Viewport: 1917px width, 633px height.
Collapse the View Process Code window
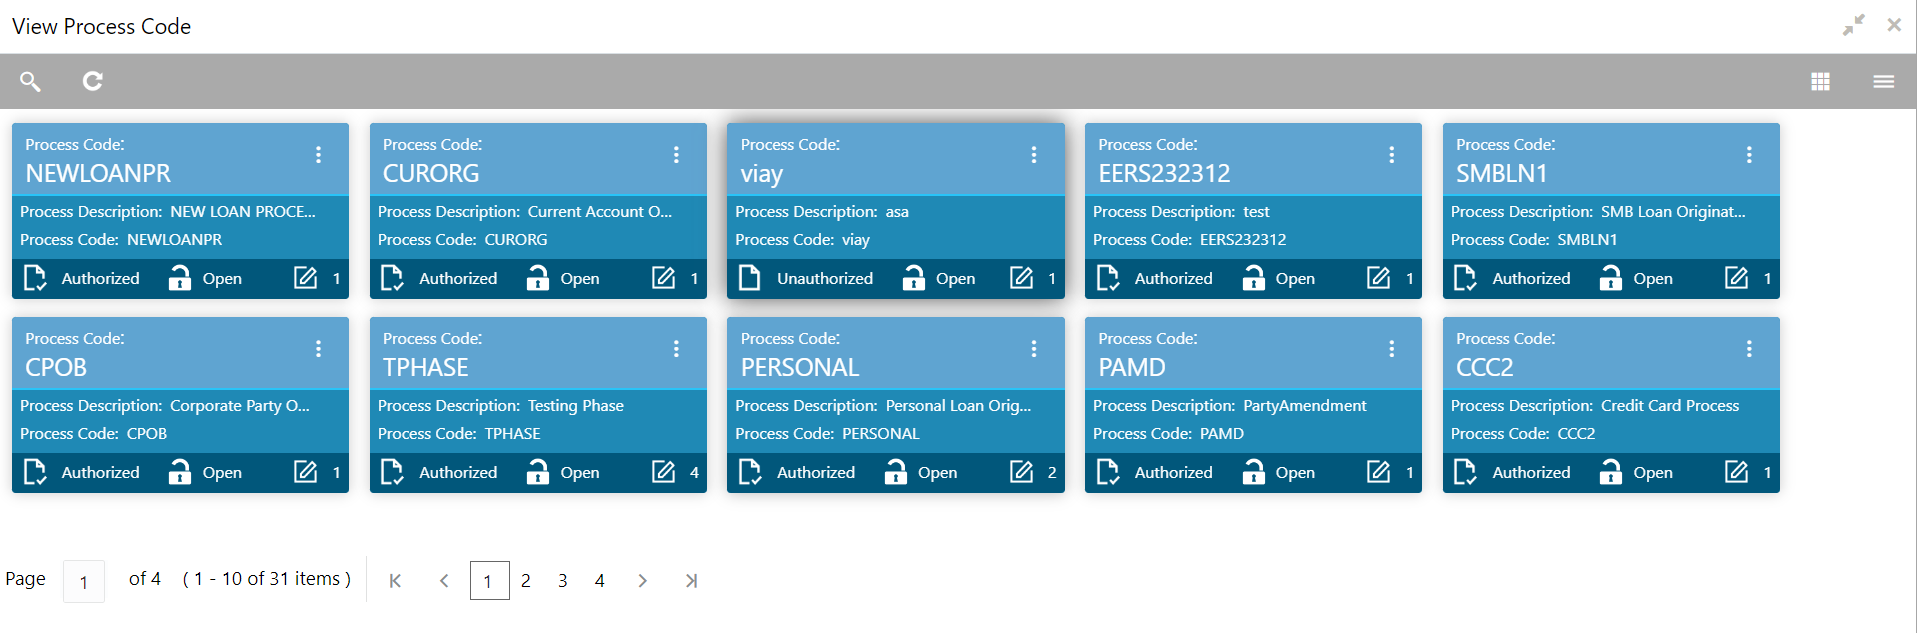[x=1853, y=26]
